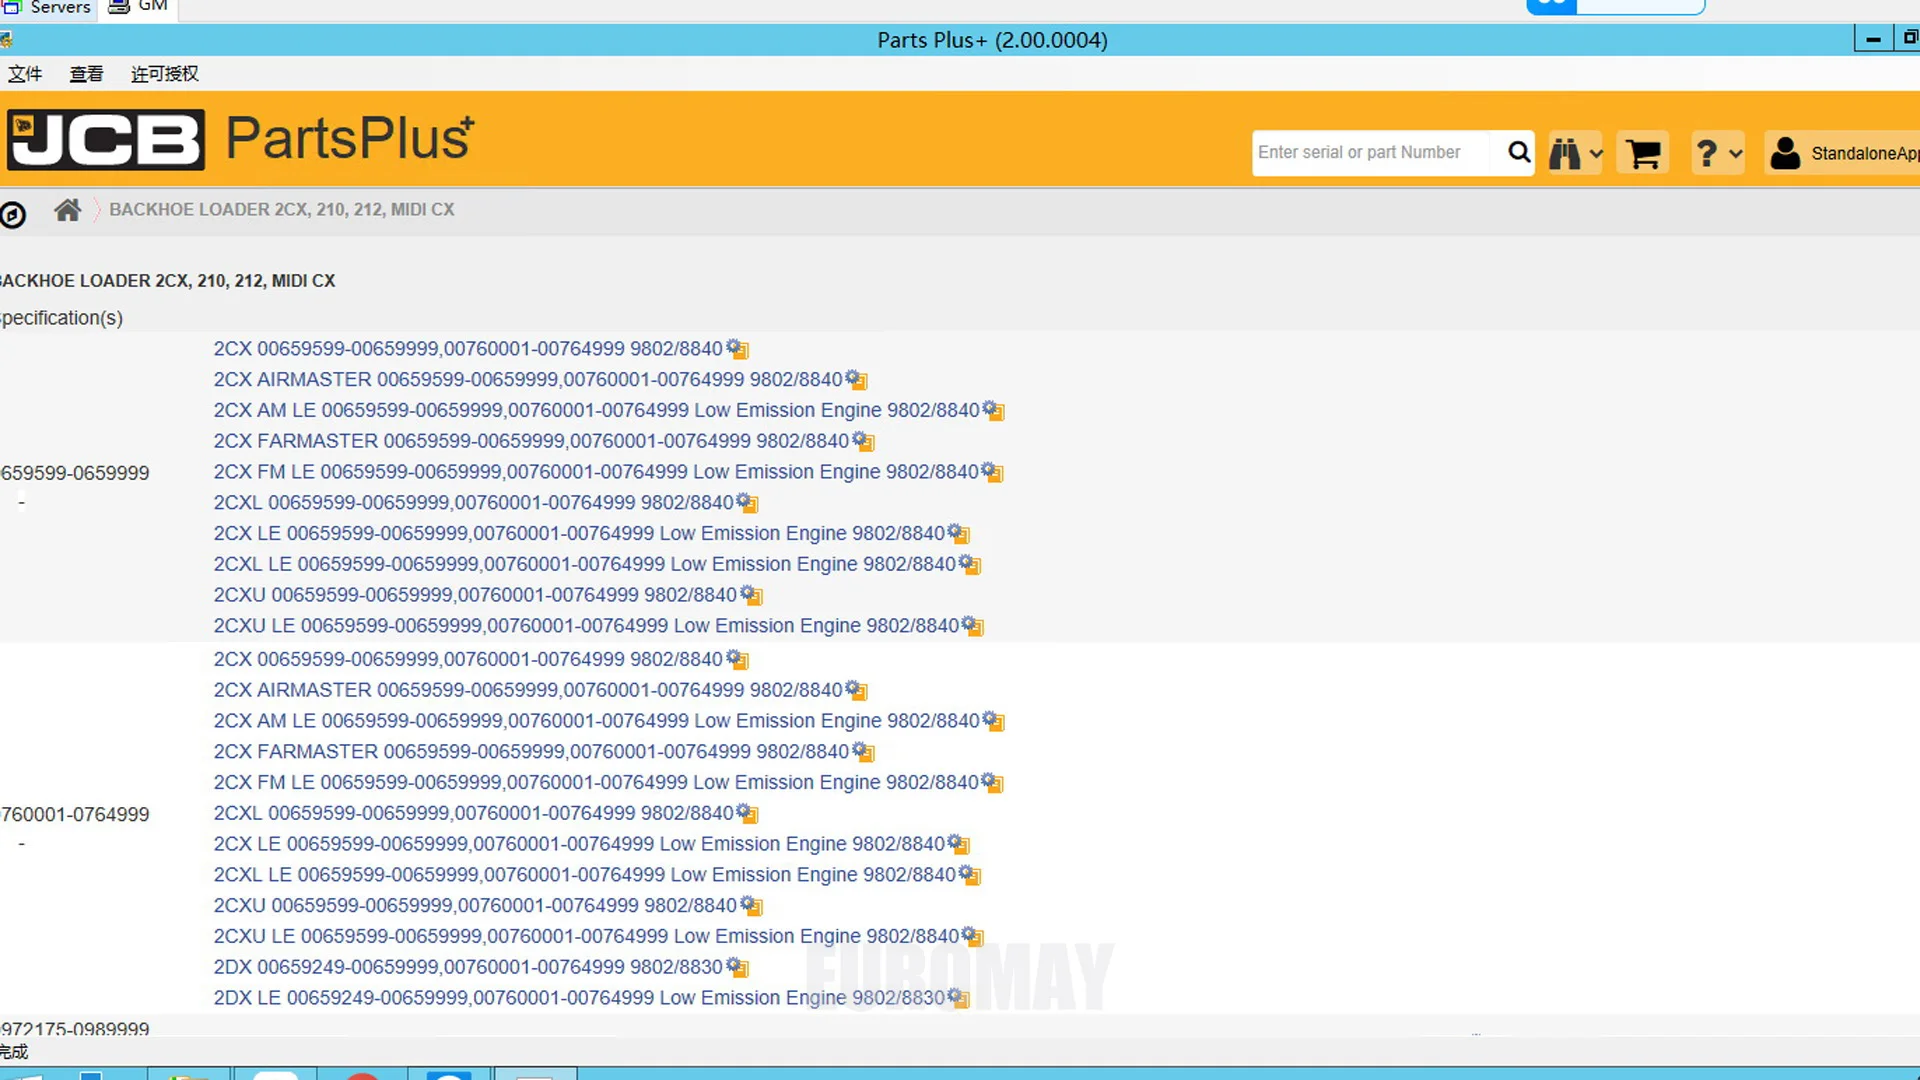Expand the binoculars search dropdown arrow
Screen dimensions: 1920x1080
pos(1596,154)
